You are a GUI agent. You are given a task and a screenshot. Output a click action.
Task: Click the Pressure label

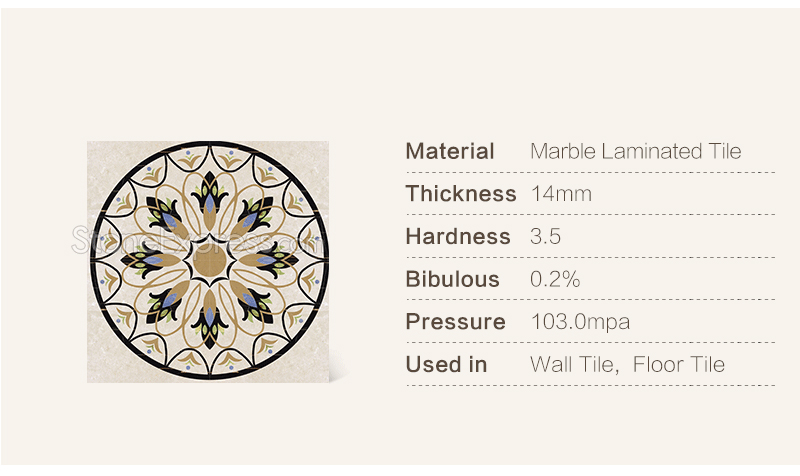[456, 322]
